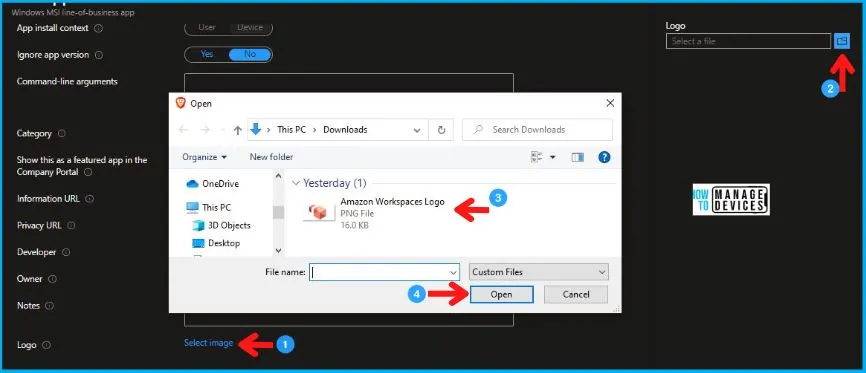The width and height of the screenshot is (866, 373).
Task: Set App install context to User
Action: pyautogui.click(x=207, y=28)
